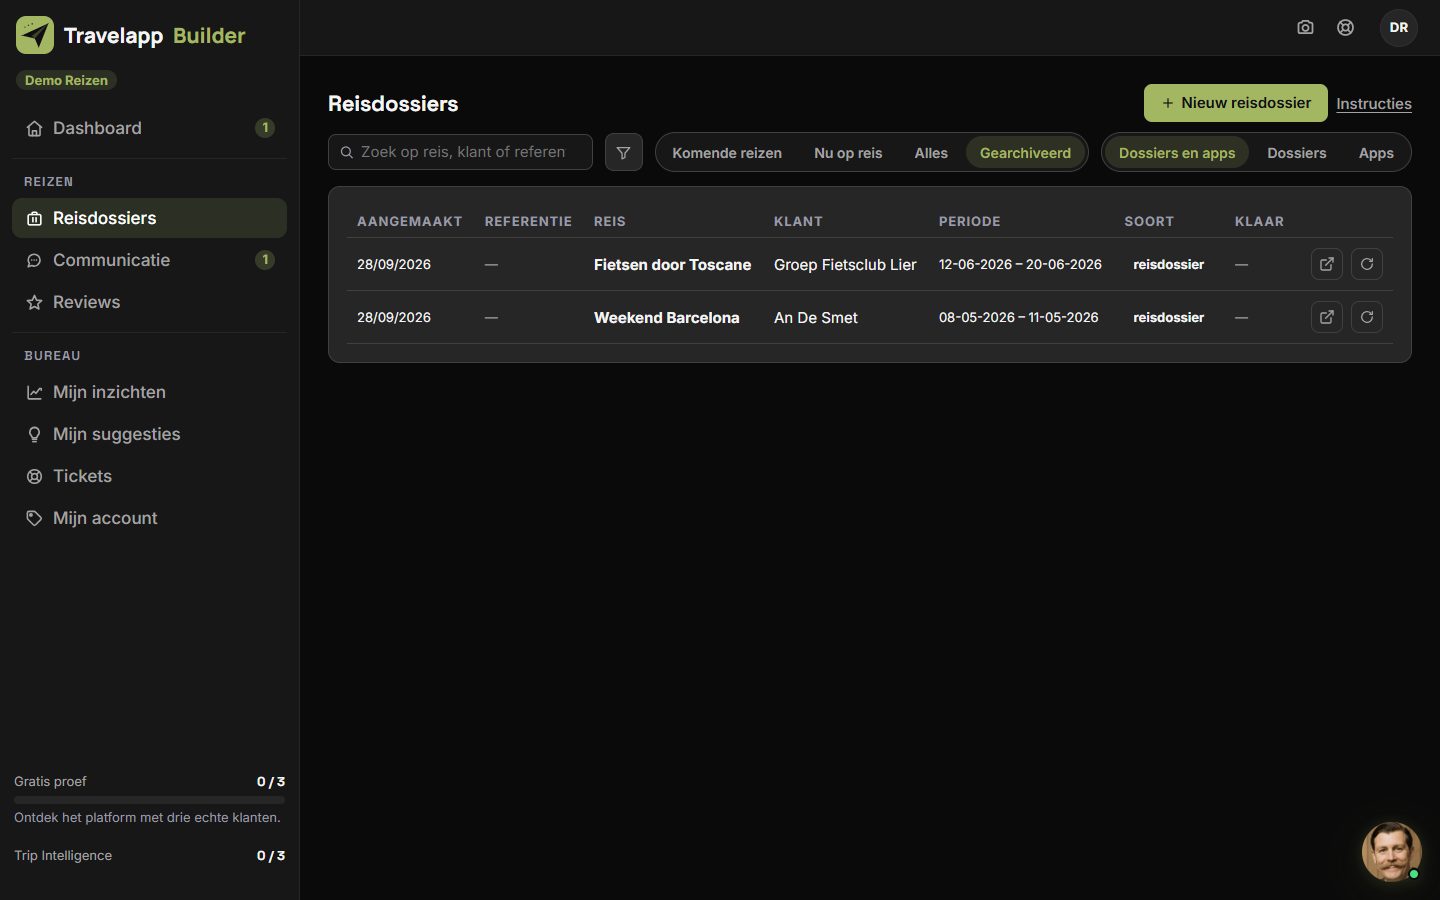Open Tickets in the sidebar
1440x900 pixels.
[x=149, y=476]
